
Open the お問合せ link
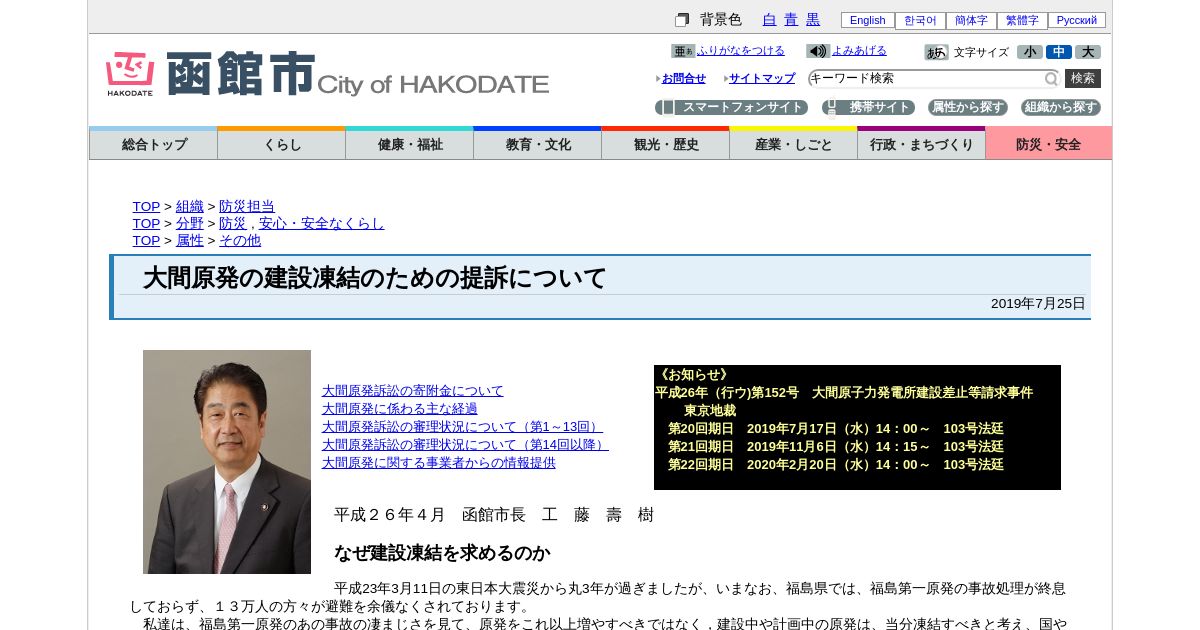(x=684, y=78)
